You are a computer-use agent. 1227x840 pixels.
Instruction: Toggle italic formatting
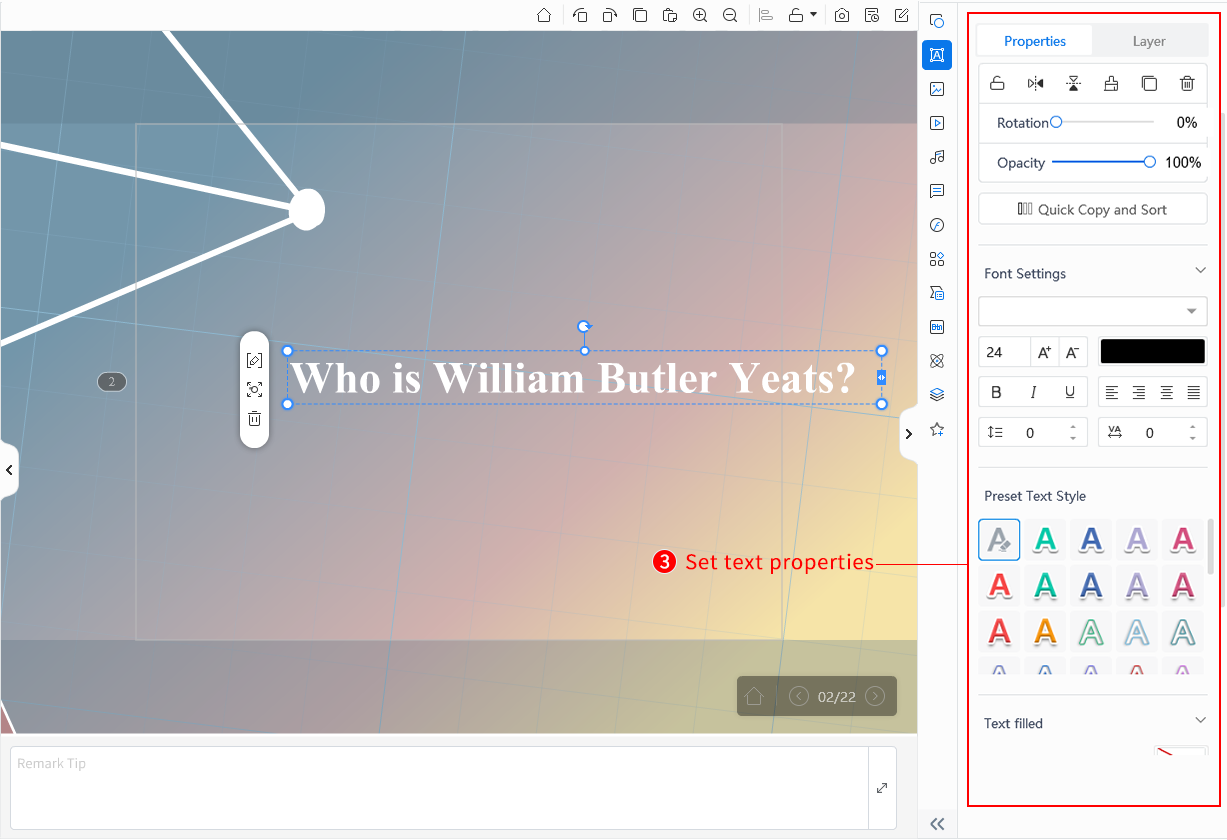coord(1033,392)
